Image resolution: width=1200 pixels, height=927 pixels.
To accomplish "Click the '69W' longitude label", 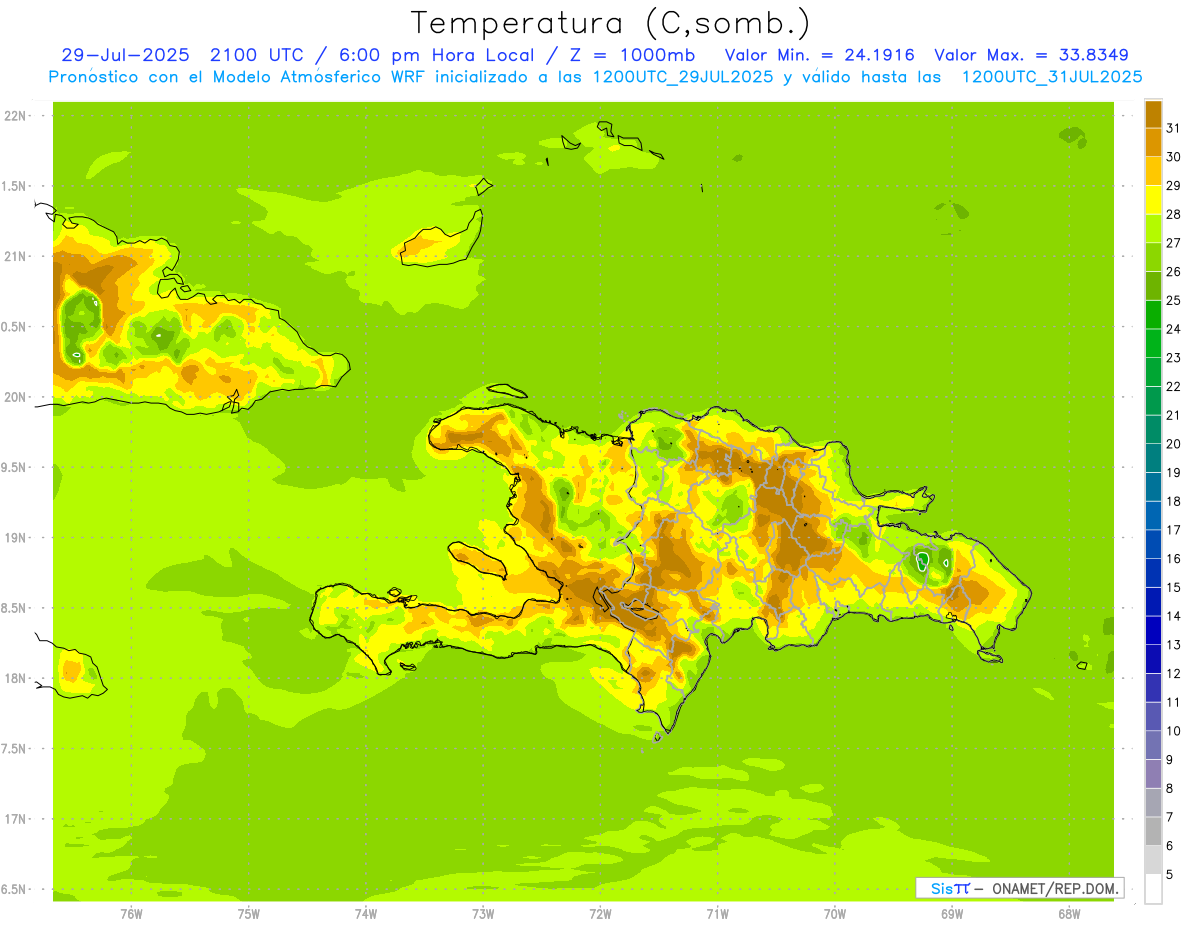I will [952, 913].
